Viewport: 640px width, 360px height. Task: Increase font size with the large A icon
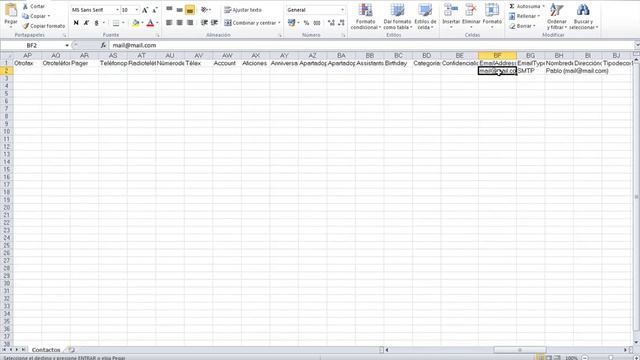[x=145, y=10]
